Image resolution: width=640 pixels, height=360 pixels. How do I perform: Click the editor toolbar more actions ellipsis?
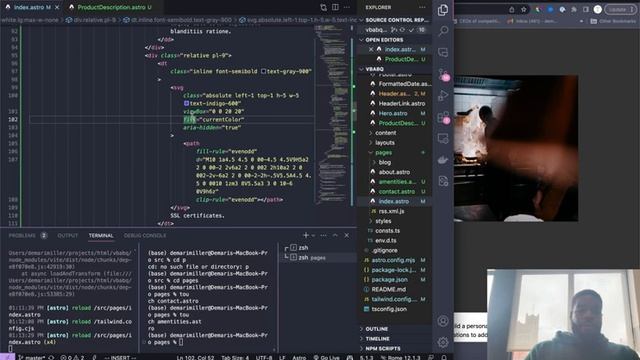(x=347, y=7)
